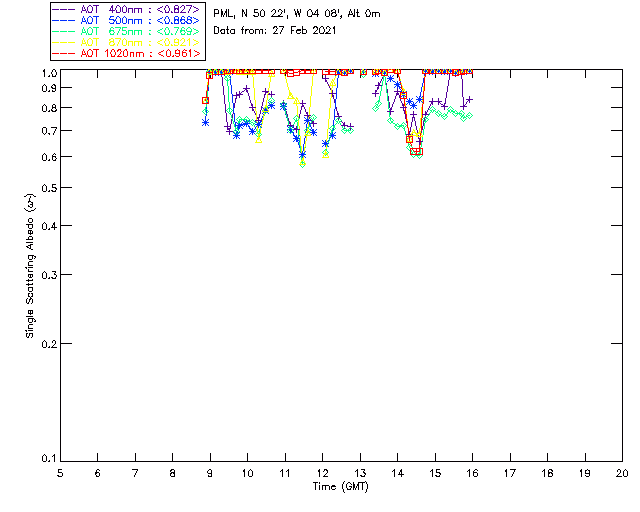This screenshot has height=512, width=640.
Task: Click the '6' hour label on the time axis
Action: (98, 473)
